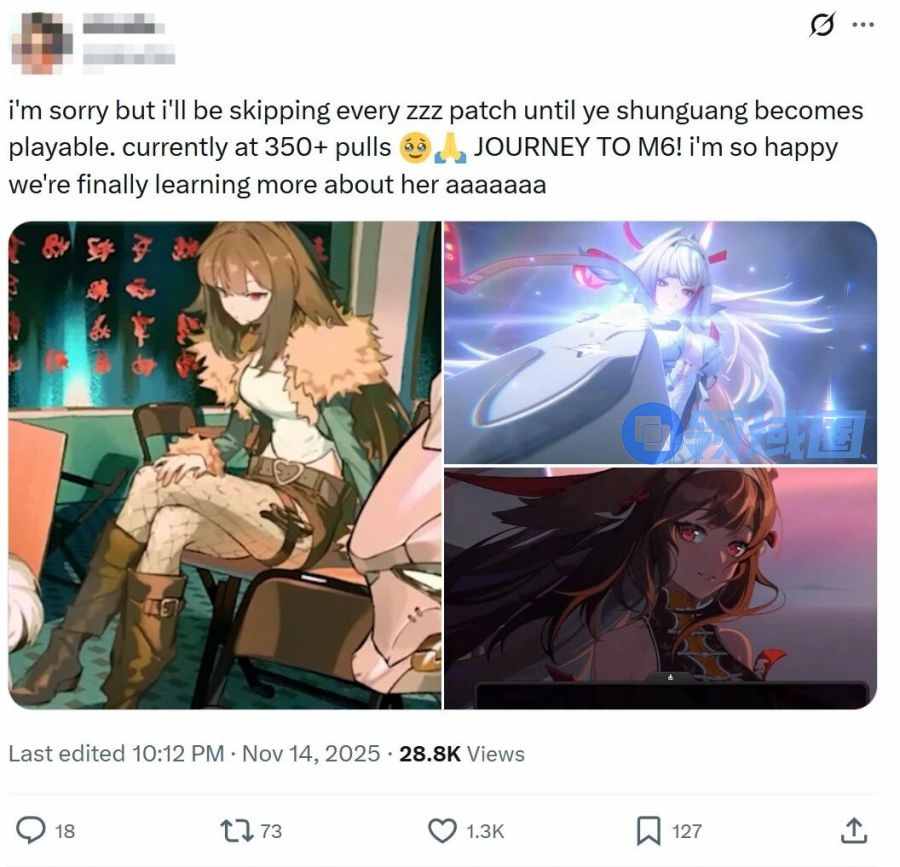Open the three-dot more options menu
The width and height of the screenshot is (900, 867).
(x=863, y=25)
